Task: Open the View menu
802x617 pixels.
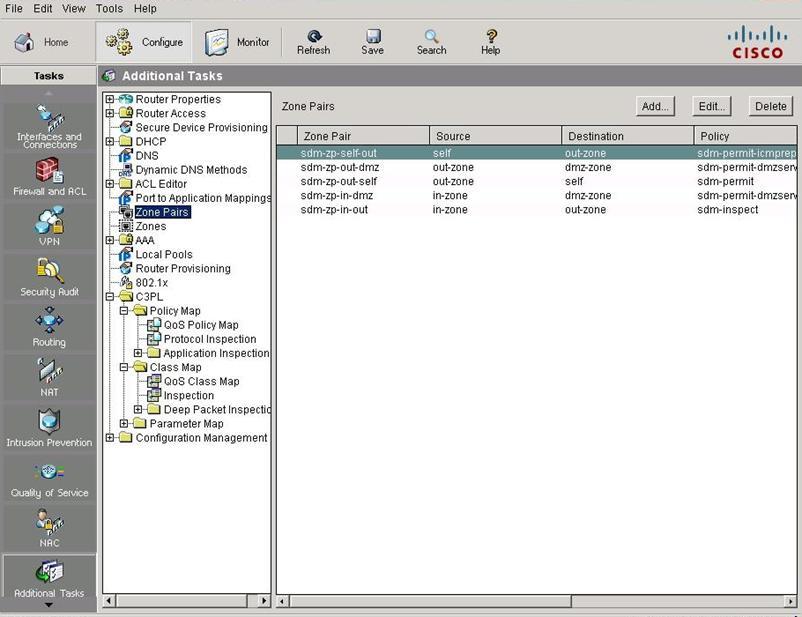Action: pos(74,9)
